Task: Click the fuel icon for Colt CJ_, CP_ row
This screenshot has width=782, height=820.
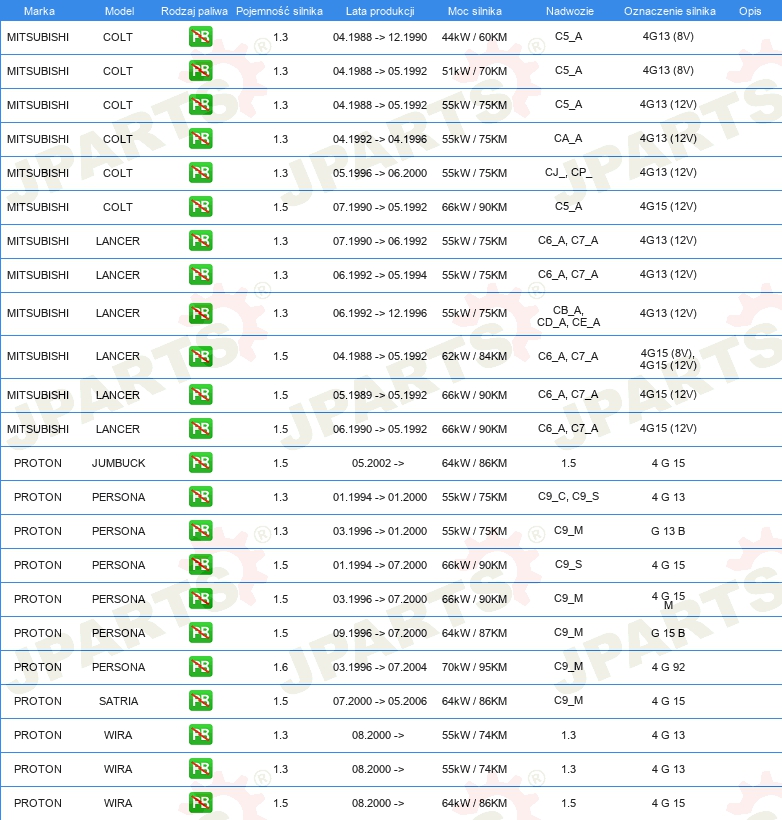Action: coord(201,173)
